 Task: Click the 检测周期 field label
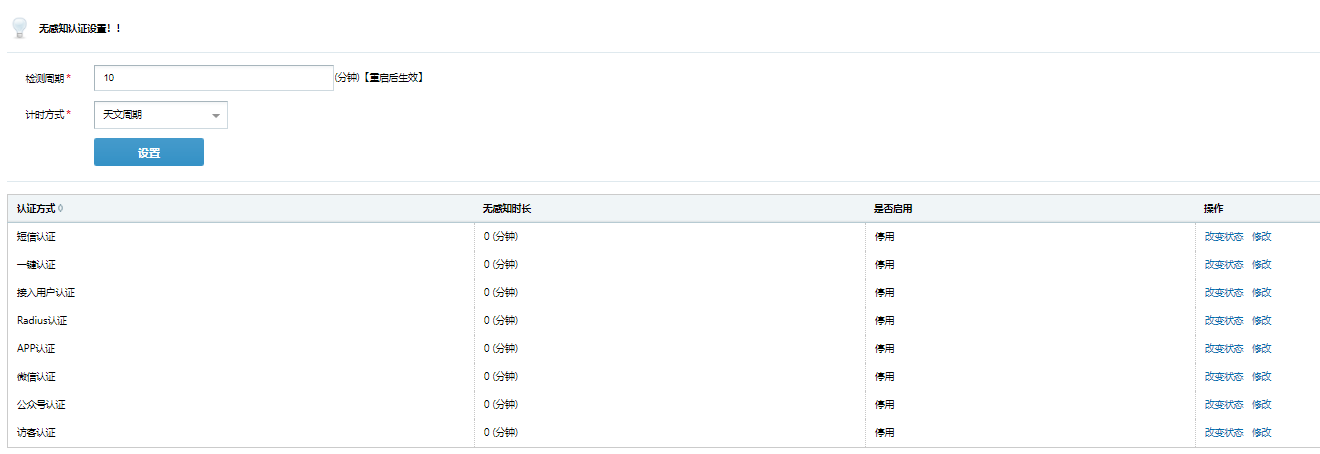click(45, 78)
